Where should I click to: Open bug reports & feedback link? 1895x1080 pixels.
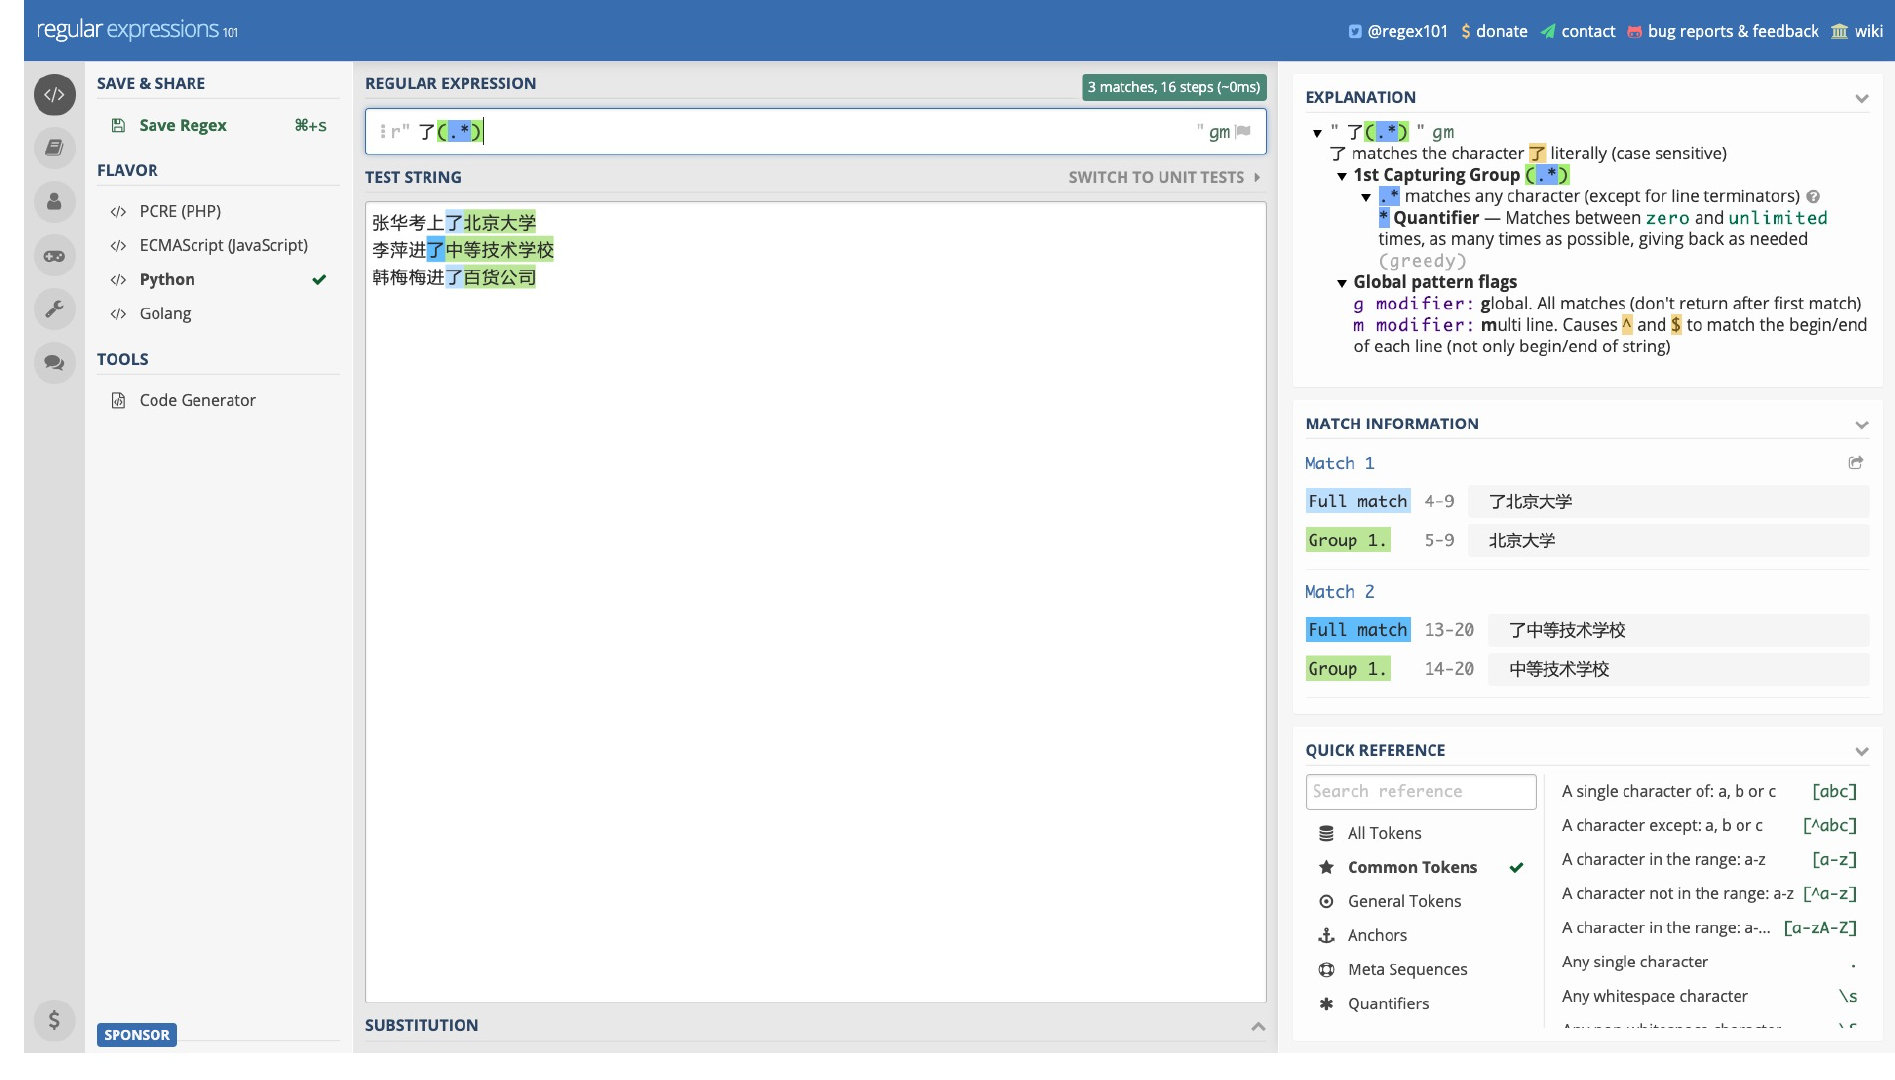1723,31
